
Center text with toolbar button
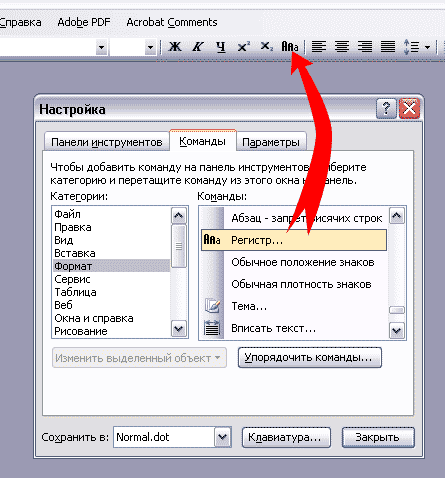coord(342,47)
